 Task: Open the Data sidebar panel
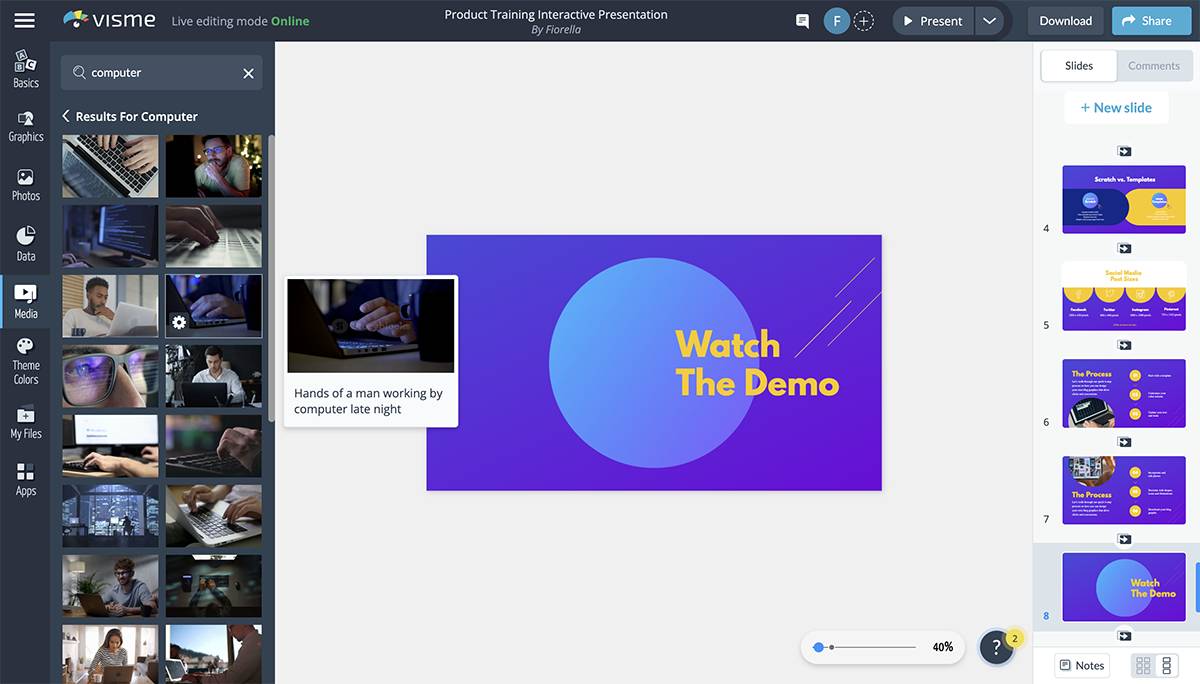point(26,244)
